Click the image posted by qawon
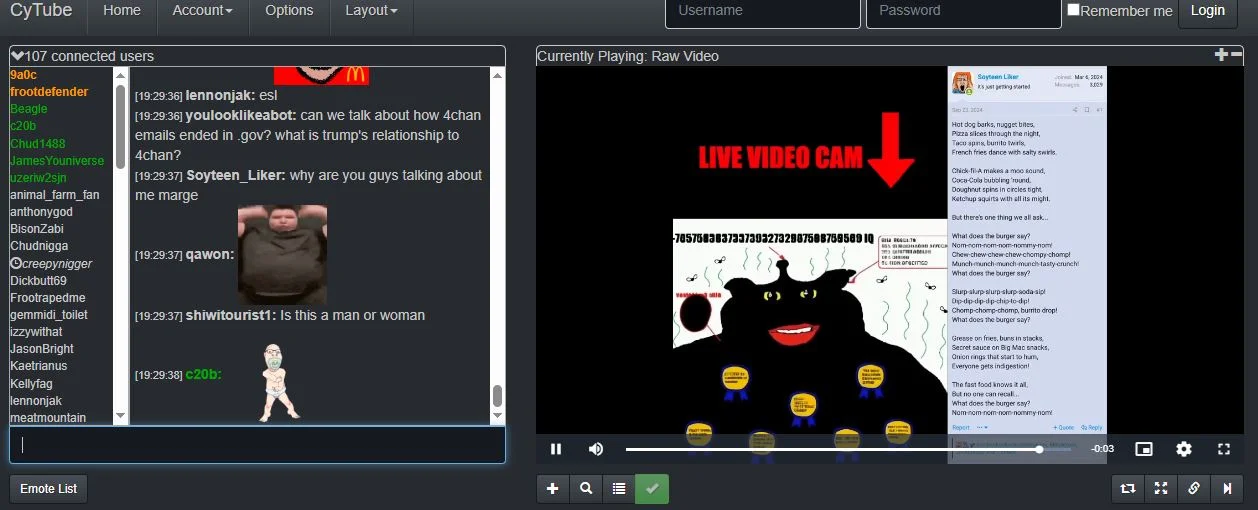 point(282,254)
